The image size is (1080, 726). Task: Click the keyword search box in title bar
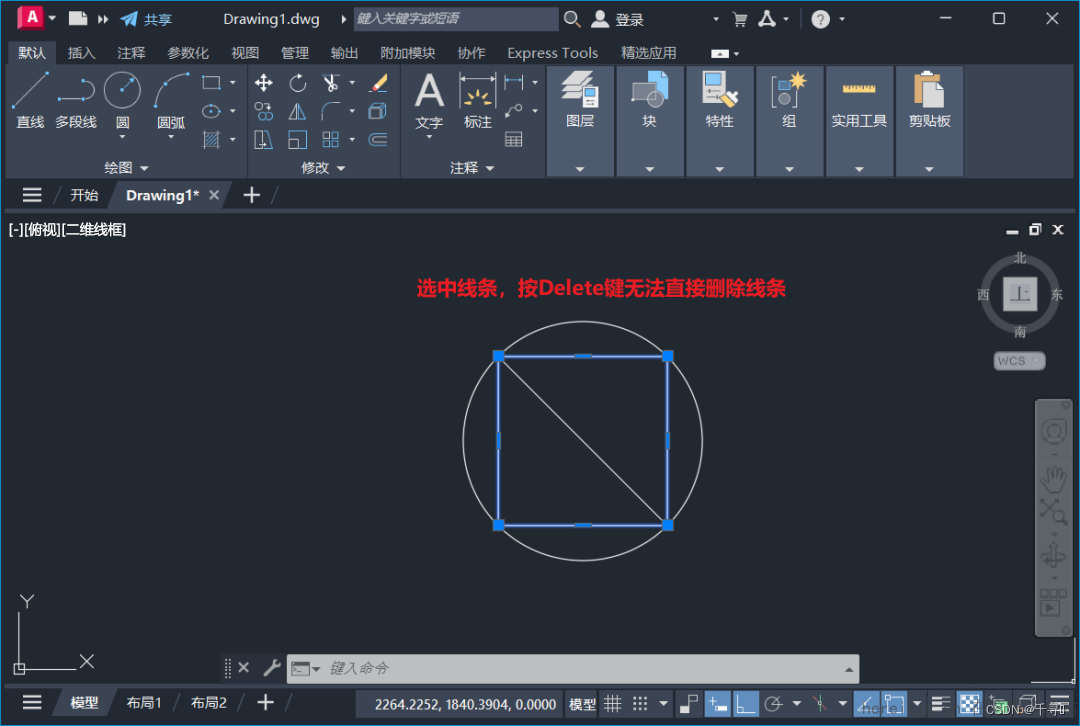tap(456, 19)
